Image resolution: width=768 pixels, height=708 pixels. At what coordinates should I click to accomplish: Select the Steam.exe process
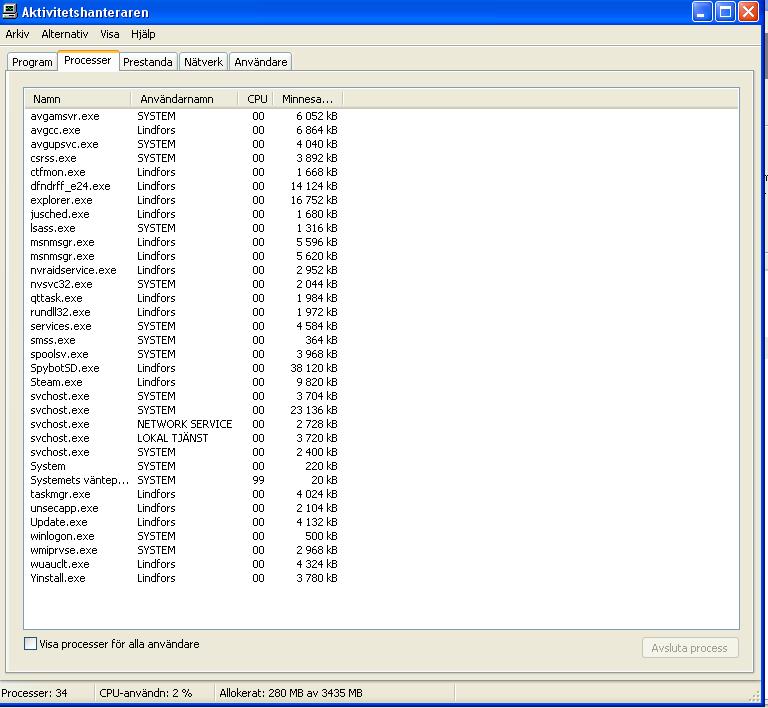[x=184, y=382]
